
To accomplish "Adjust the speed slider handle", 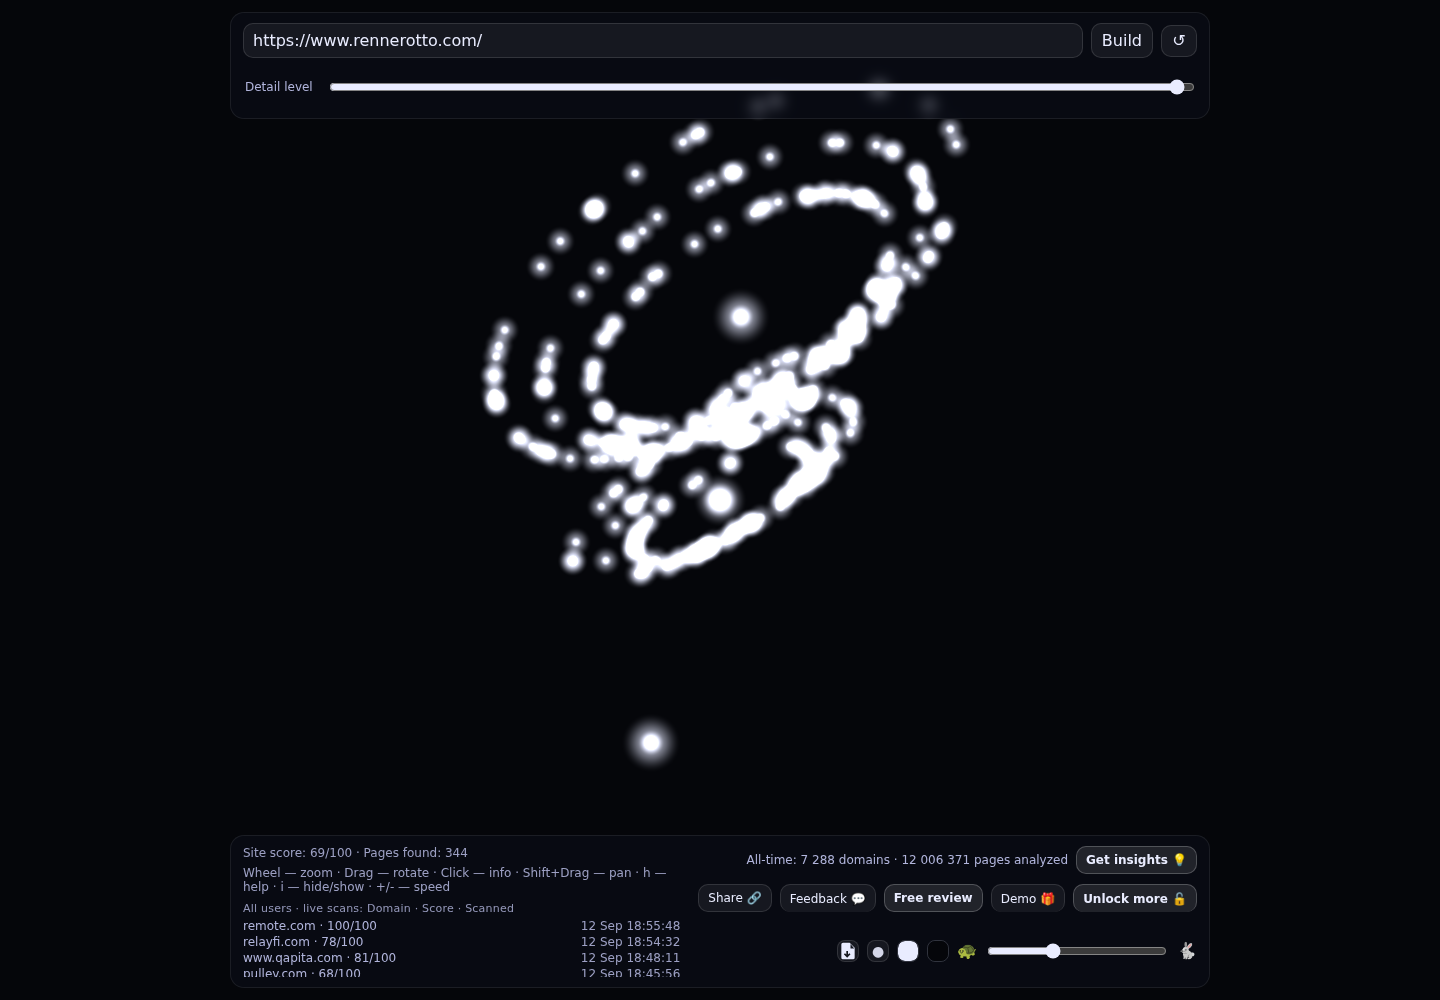I will [1053, 951].
